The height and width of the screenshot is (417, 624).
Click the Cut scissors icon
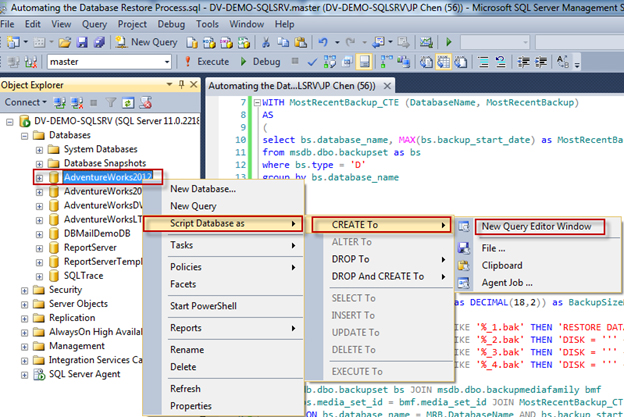(266, 42)
